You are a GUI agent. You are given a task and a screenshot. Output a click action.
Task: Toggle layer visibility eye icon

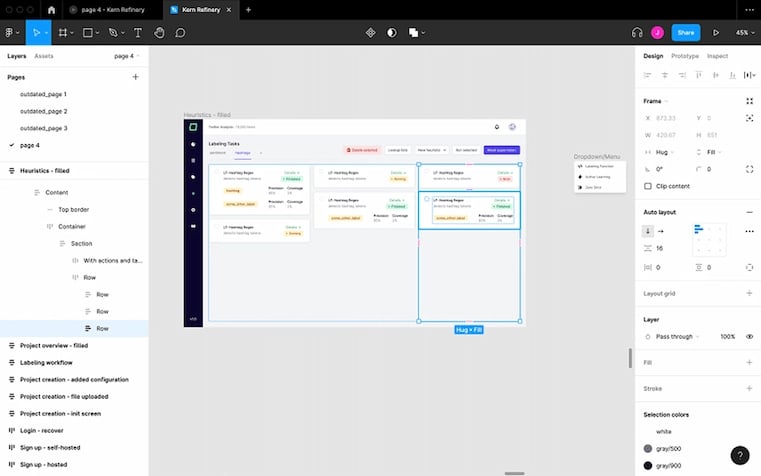[x=750, y=336]
